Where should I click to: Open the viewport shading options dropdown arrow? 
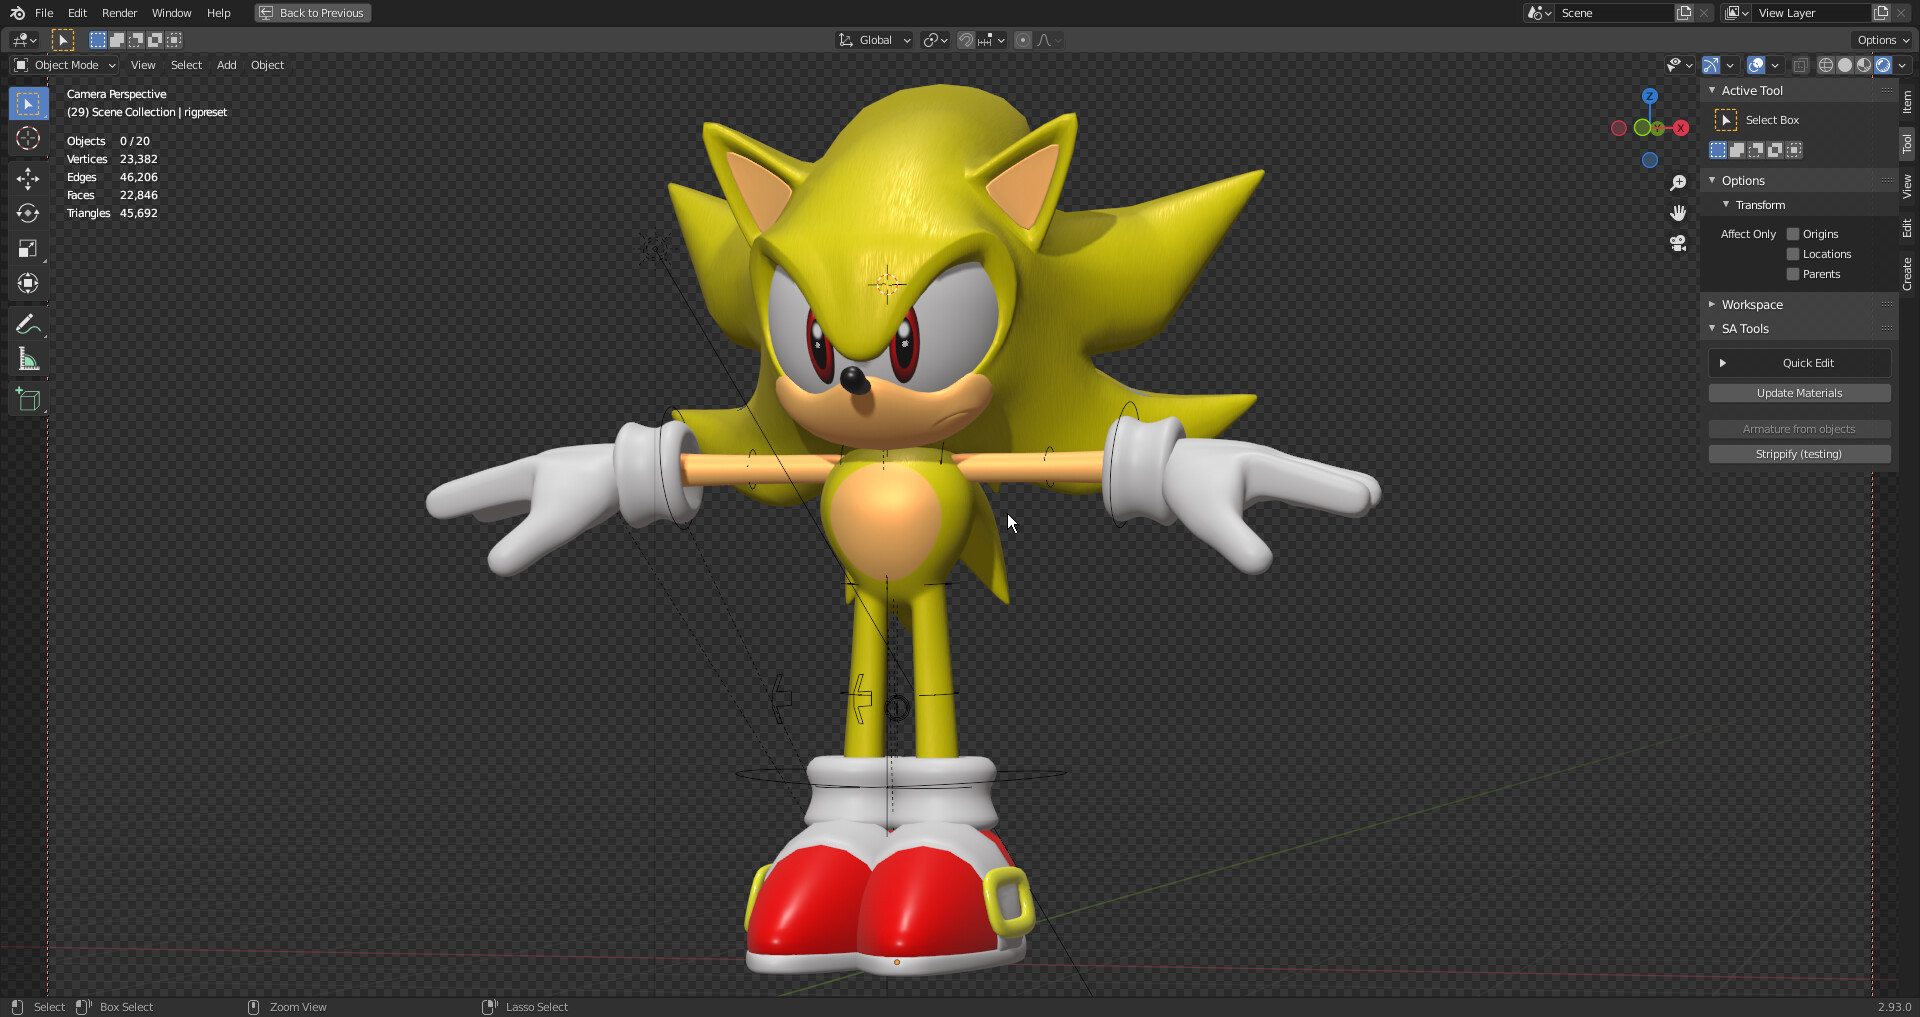(x=1902, y=65)
